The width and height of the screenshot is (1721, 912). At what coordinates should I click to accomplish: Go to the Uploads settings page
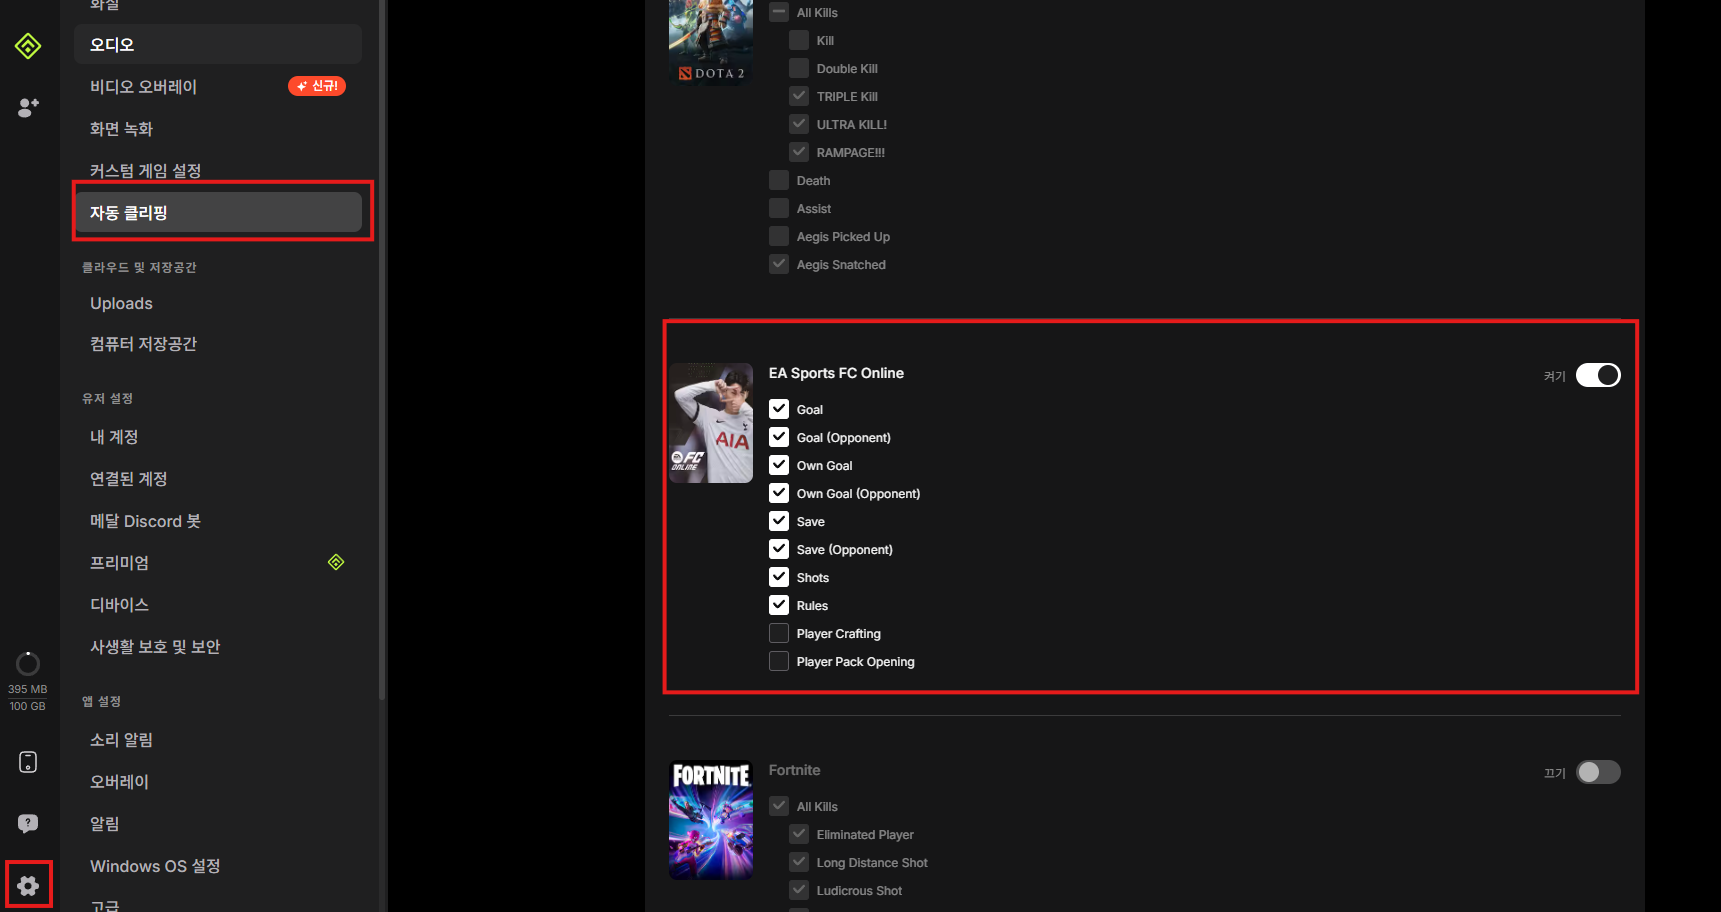pyautogui.click(x=121, y=303)
